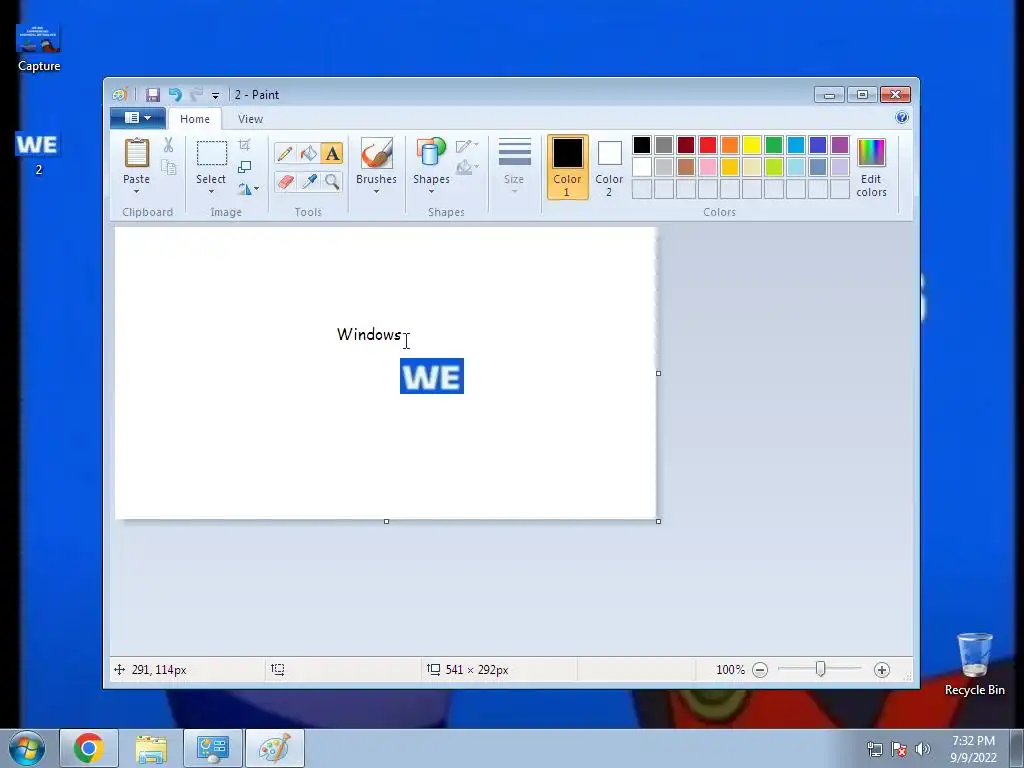Activate Color 1 foreground button
Viewport: 1024px width, 768px height.
point(568,167)
